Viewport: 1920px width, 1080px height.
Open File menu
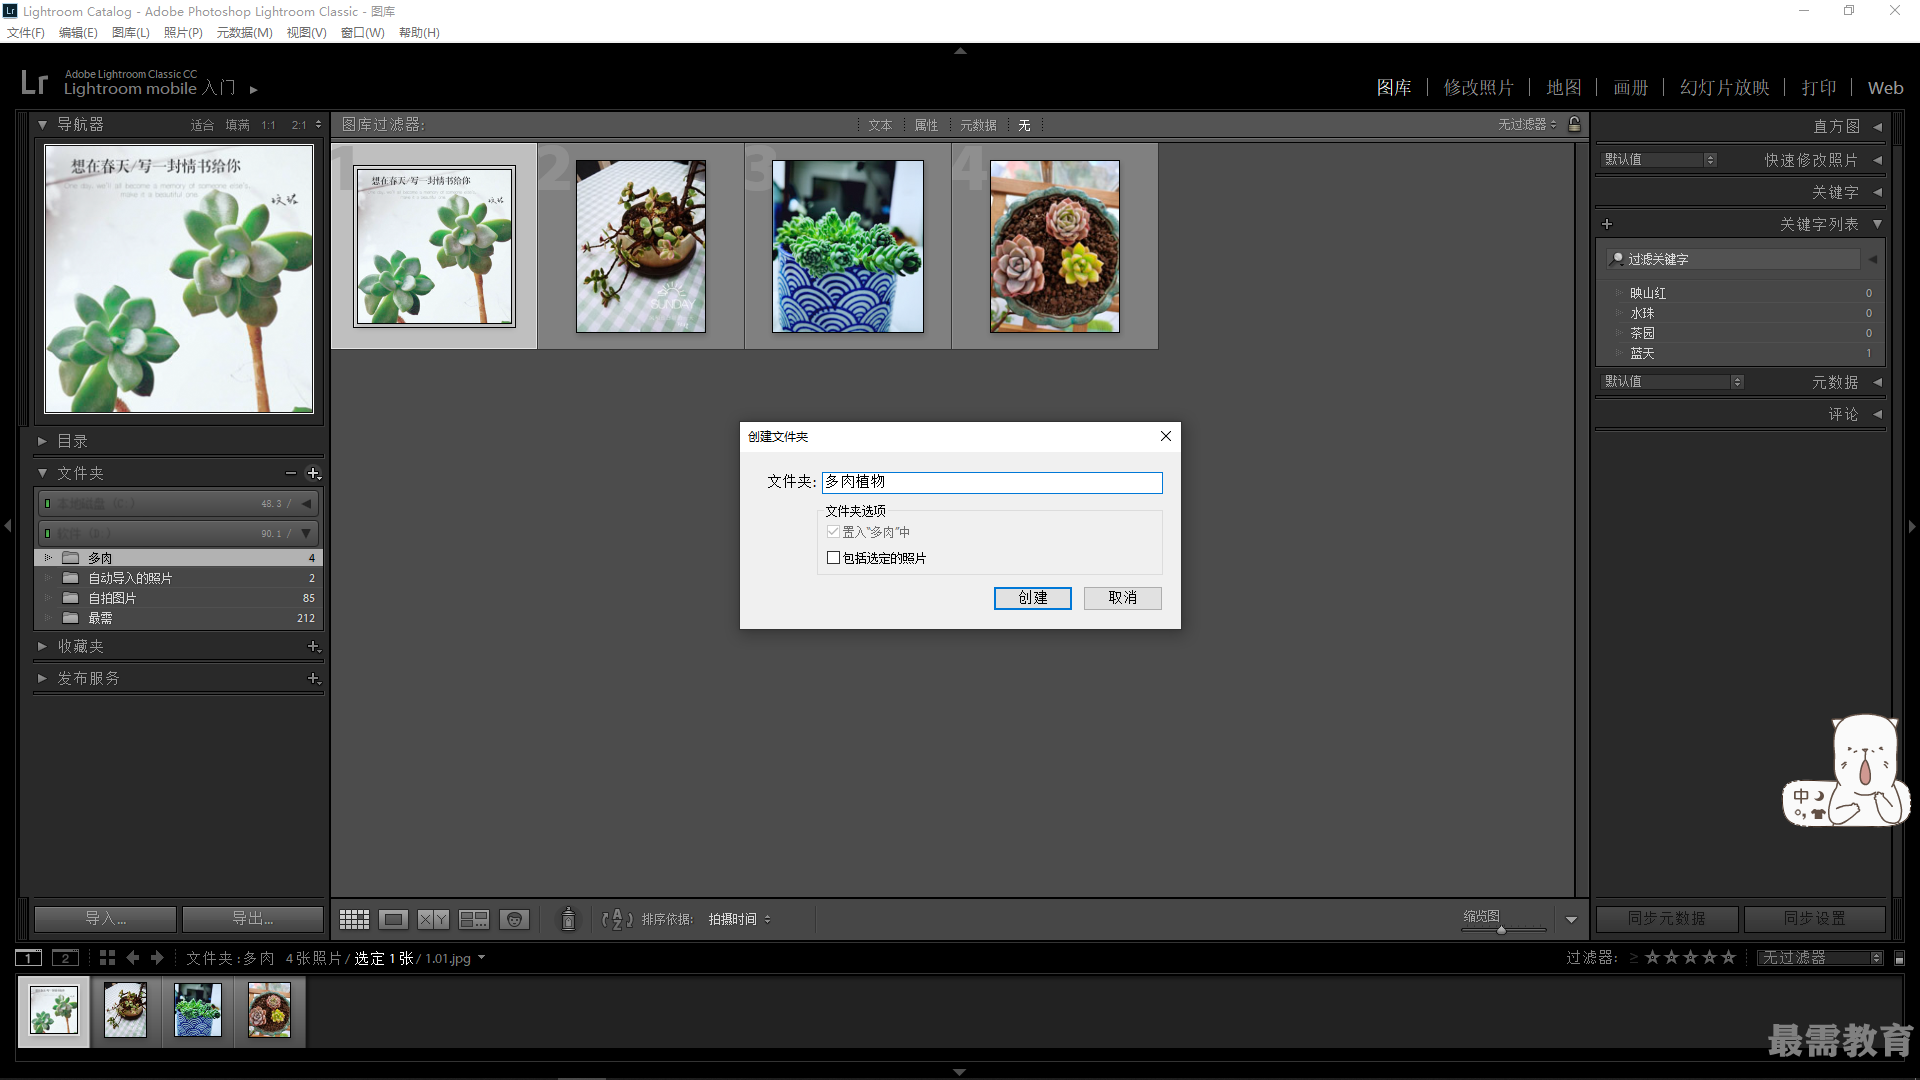point(26,33)
